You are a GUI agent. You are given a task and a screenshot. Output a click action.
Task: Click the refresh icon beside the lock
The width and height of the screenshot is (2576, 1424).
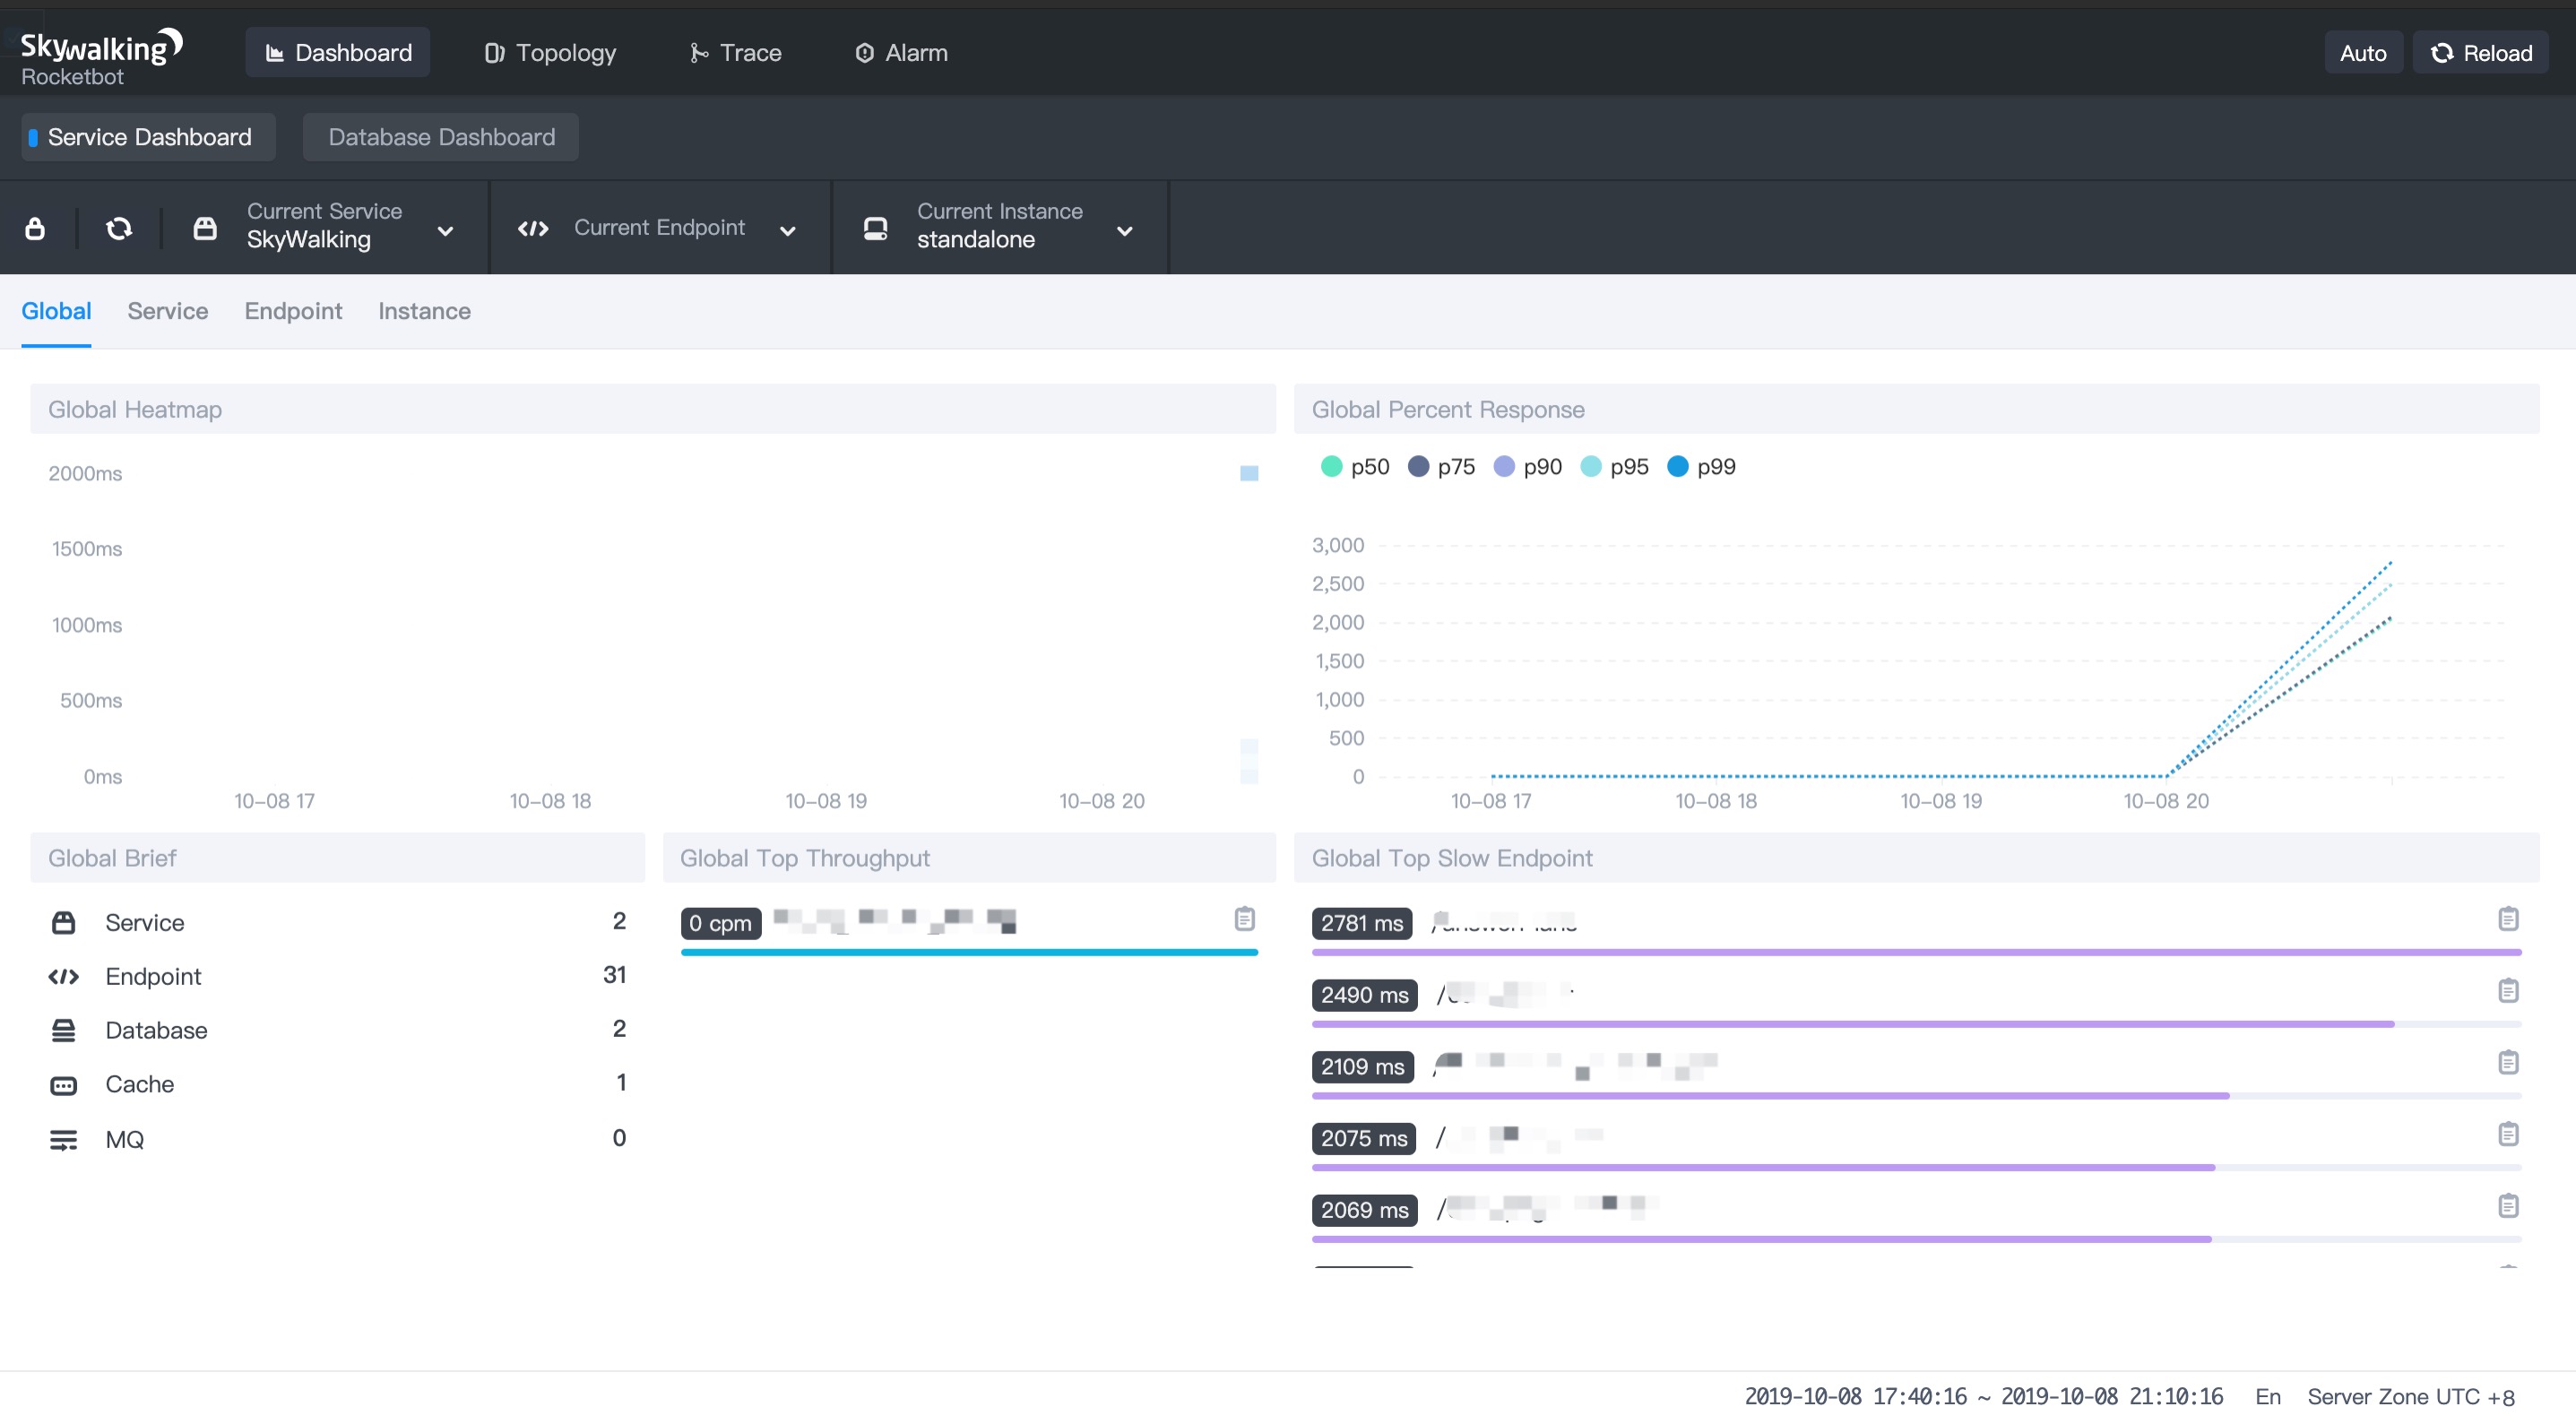click(119, 228)
